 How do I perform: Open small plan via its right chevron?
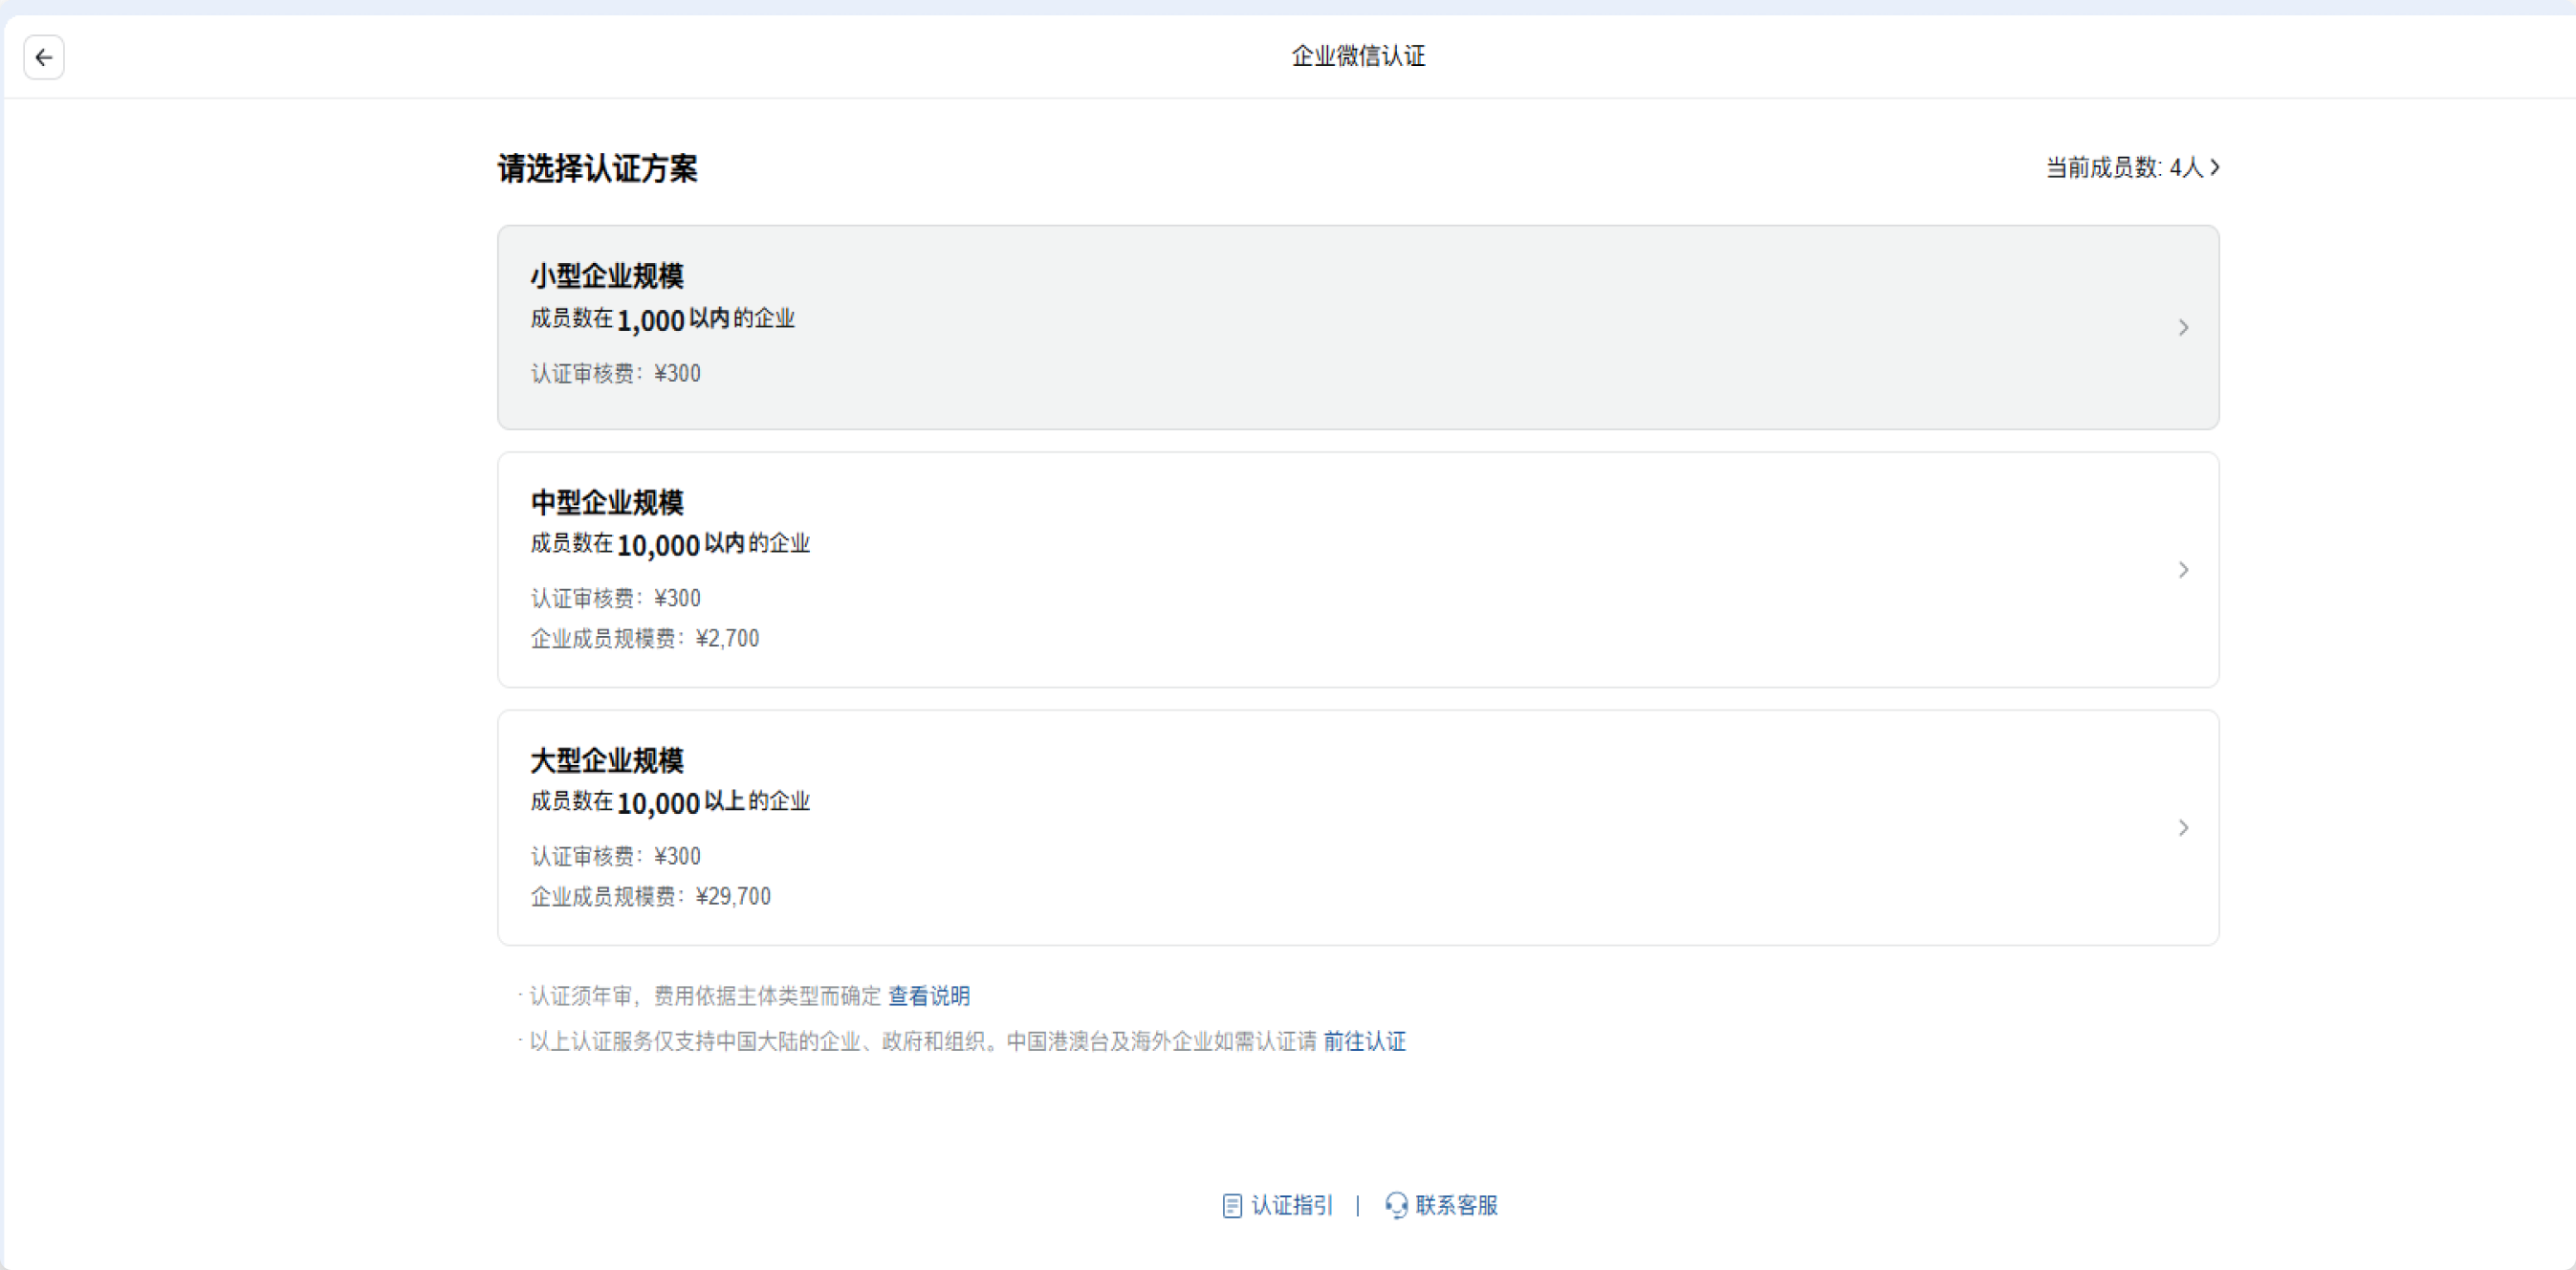tap(2183, 328)
